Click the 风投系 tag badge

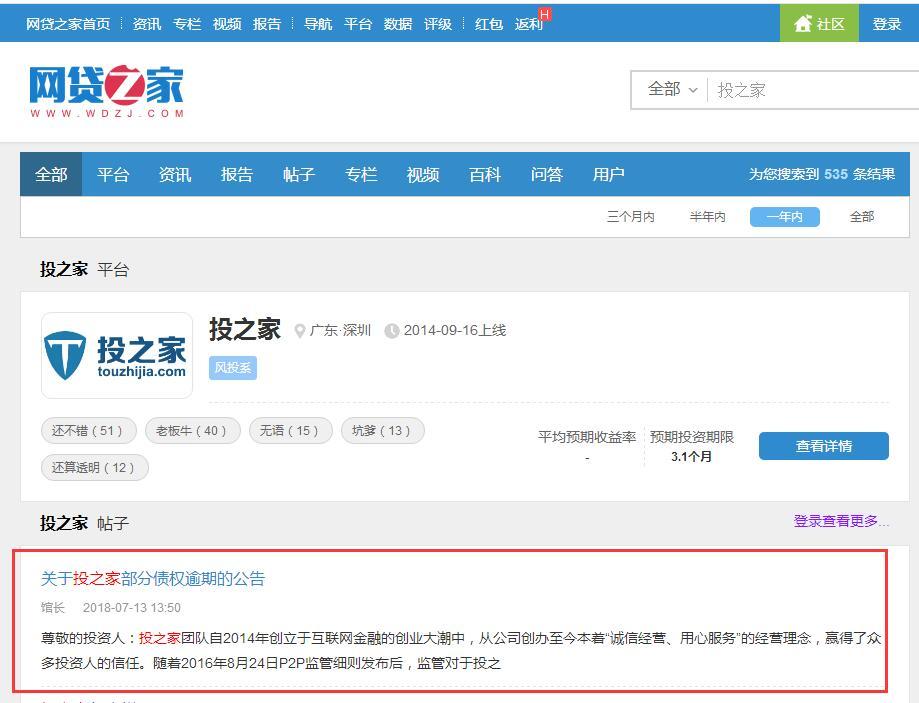233,368
